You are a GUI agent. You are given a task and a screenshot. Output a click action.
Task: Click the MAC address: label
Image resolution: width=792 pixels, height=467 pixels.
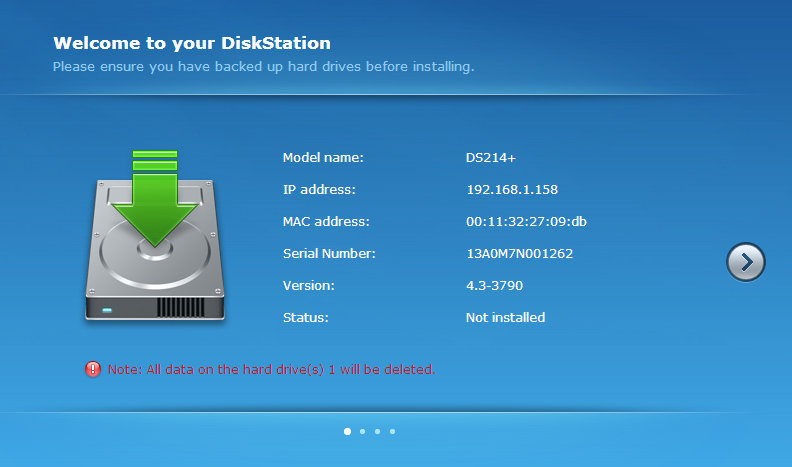pos(326,222)
